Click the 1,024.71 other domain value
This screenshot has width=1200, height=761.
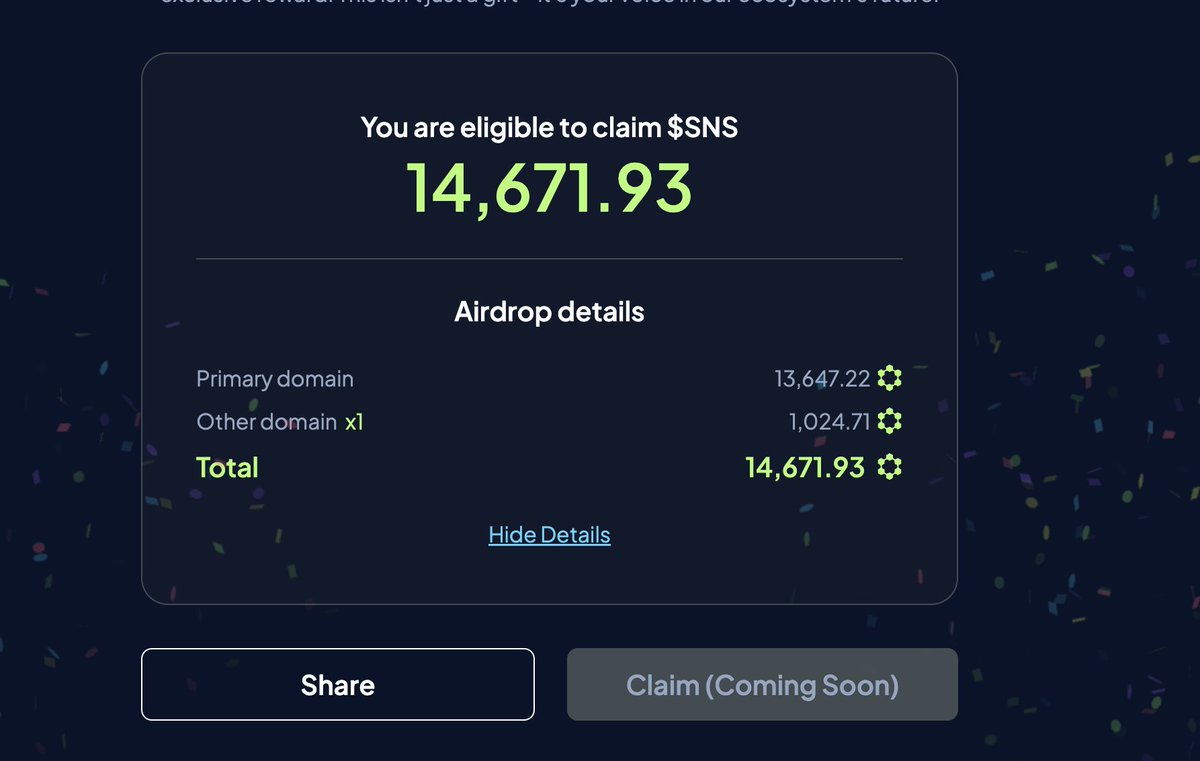point(829,421)
